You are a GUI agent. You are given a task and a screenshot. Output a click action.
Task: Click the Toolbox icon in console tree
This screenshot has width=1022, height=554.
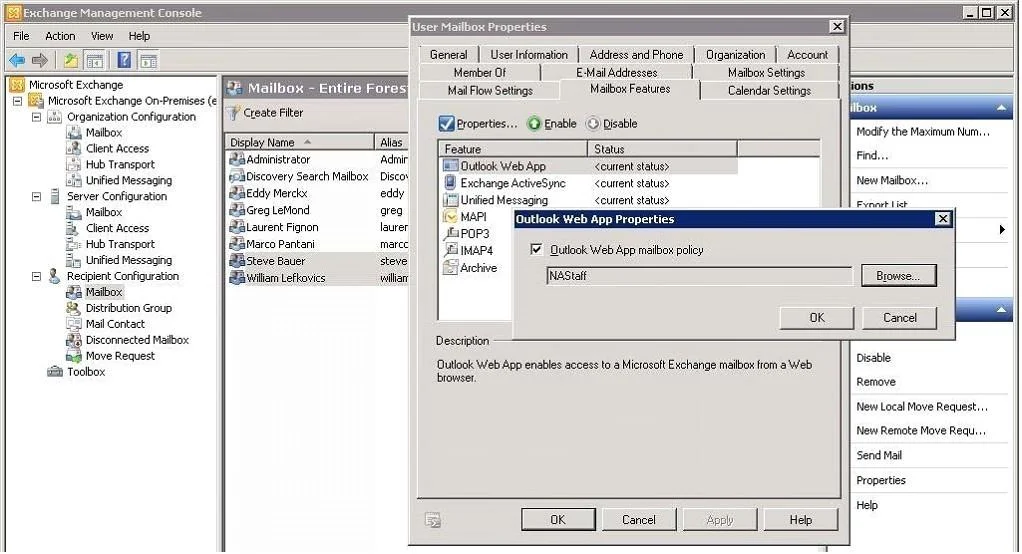[55, 372]
